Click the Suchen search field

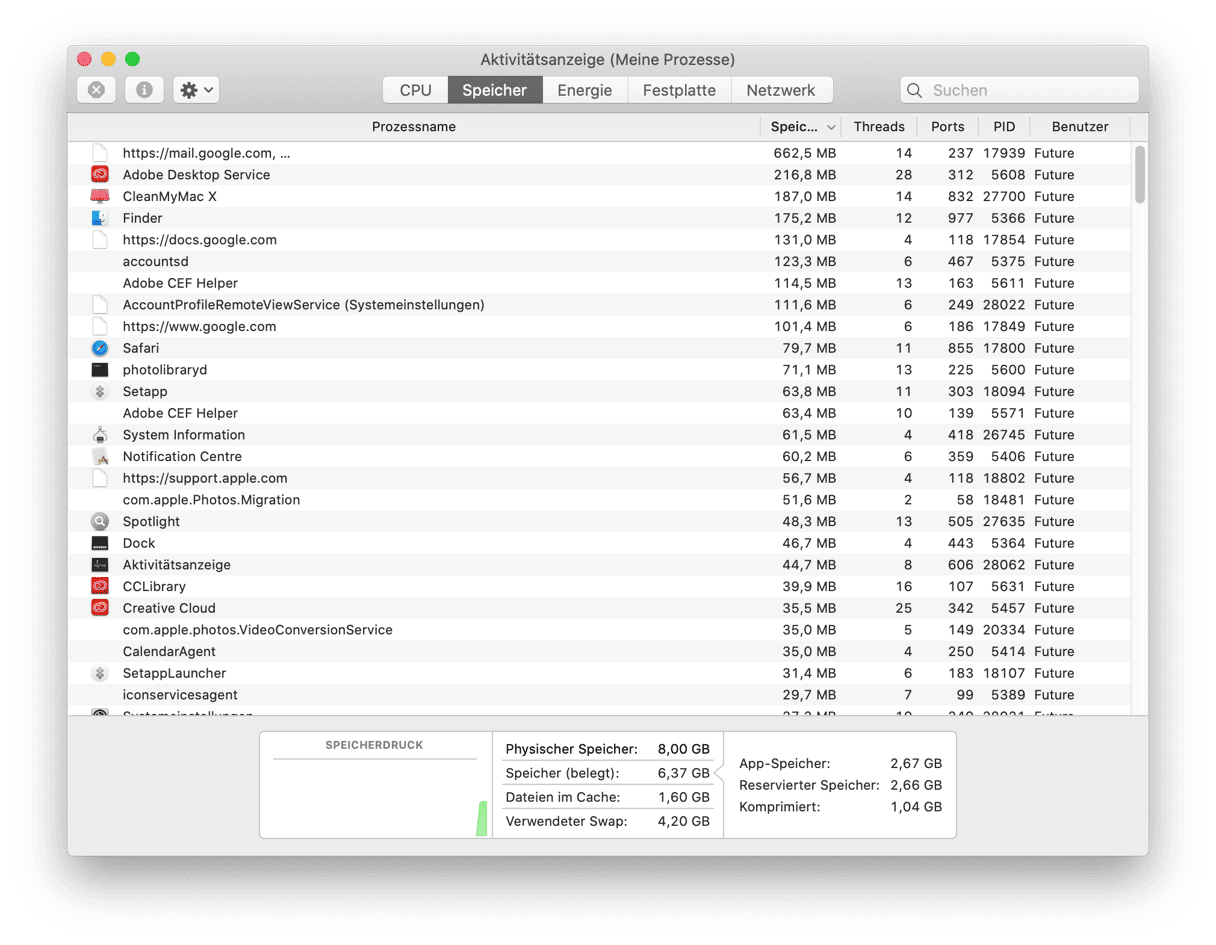(x=1019, y=90)
